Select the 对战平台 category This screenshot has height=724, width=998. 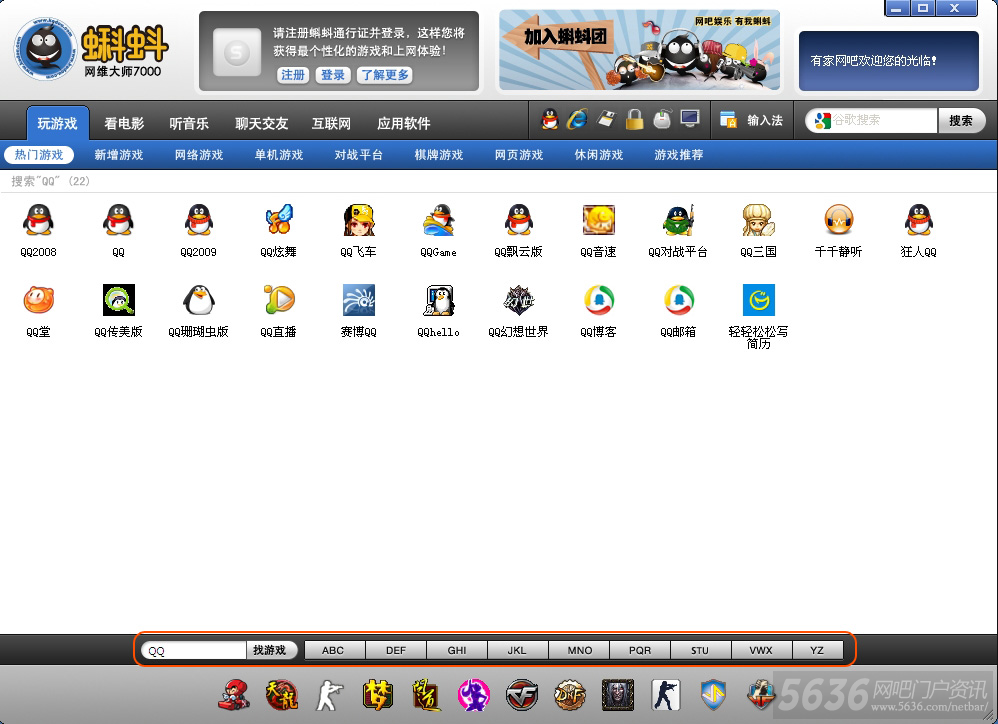[359, 155]
